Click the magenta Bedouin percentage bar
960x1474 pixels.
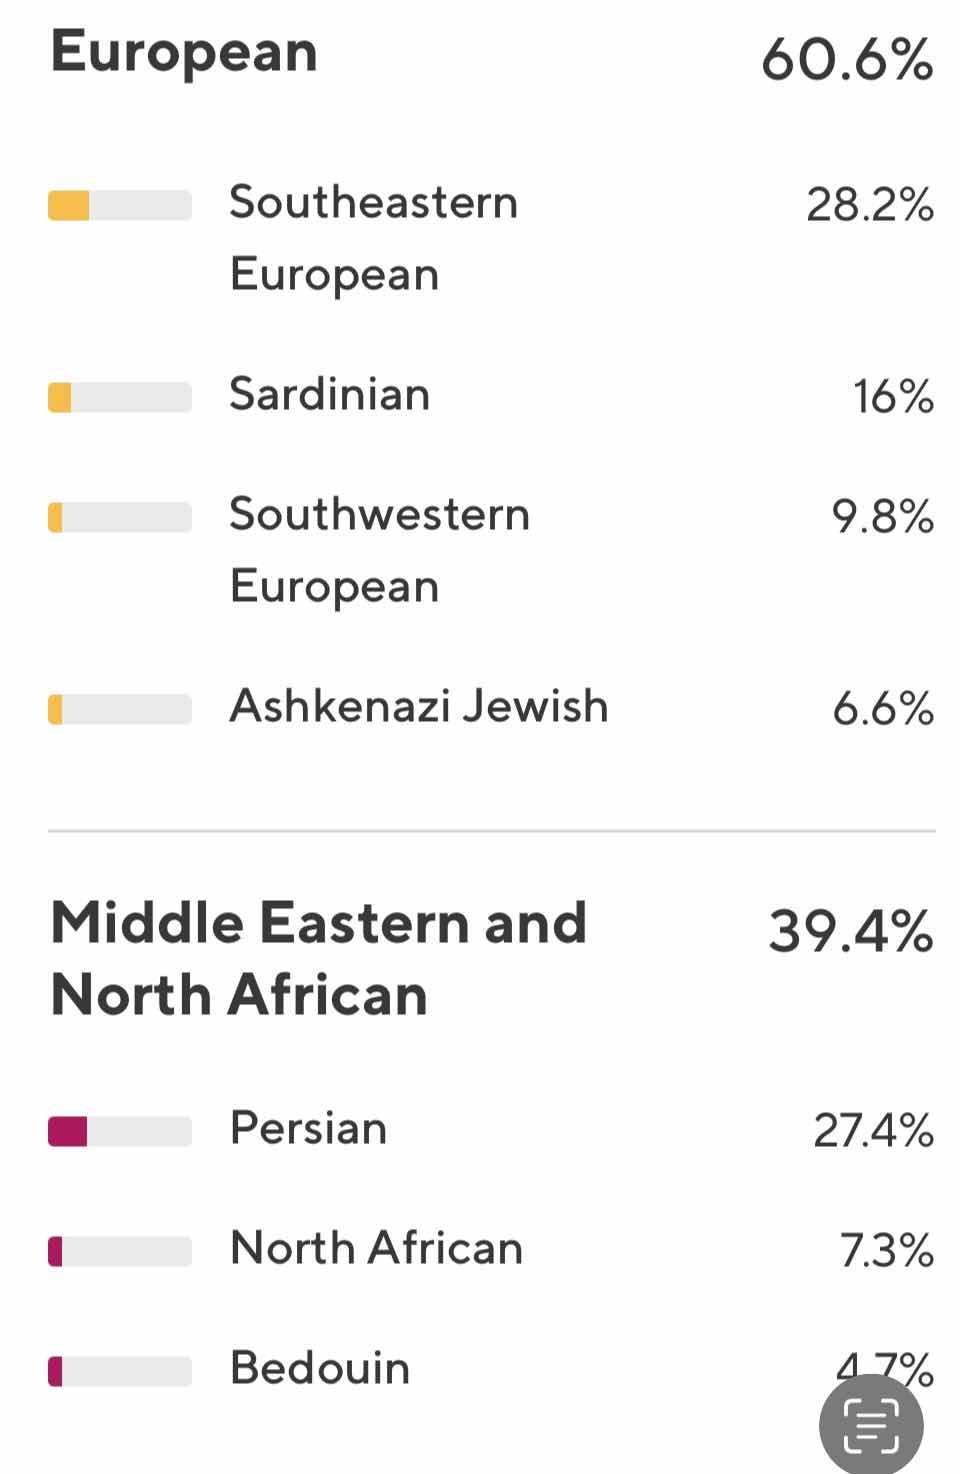point(120,1371)
